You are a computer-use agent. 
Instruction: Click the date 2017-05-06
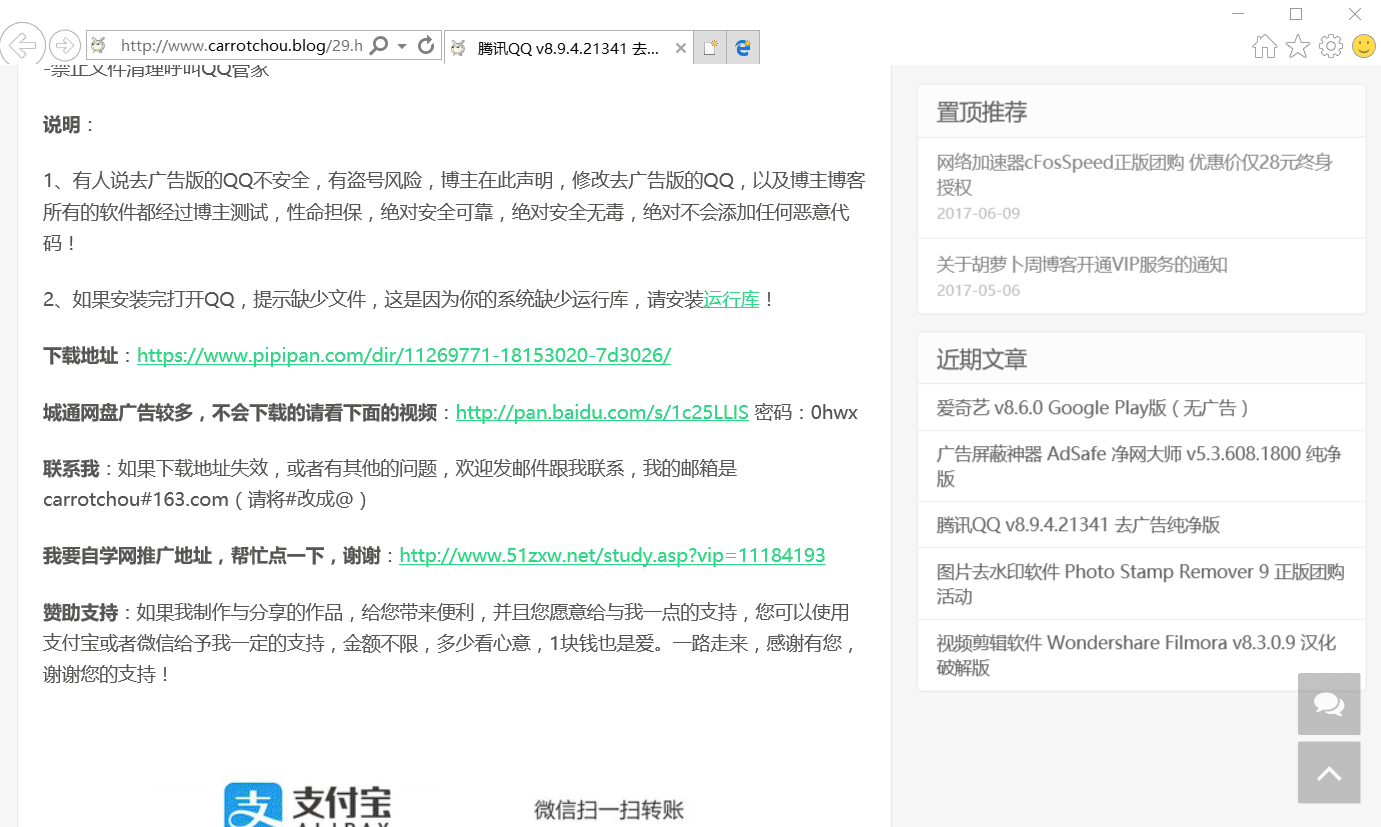[978, 290]
